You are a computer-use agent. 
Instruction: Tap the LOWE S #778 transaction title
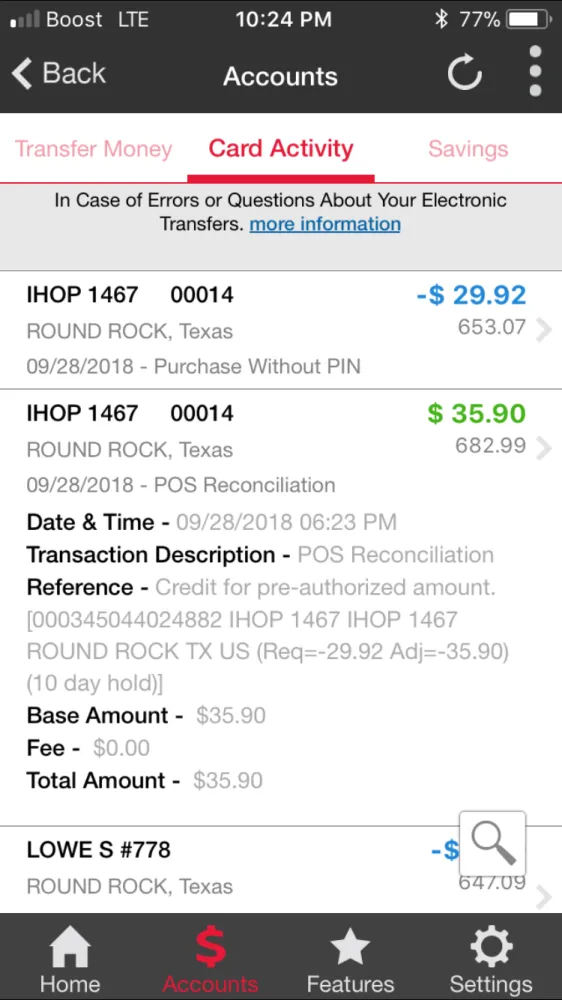98,849
